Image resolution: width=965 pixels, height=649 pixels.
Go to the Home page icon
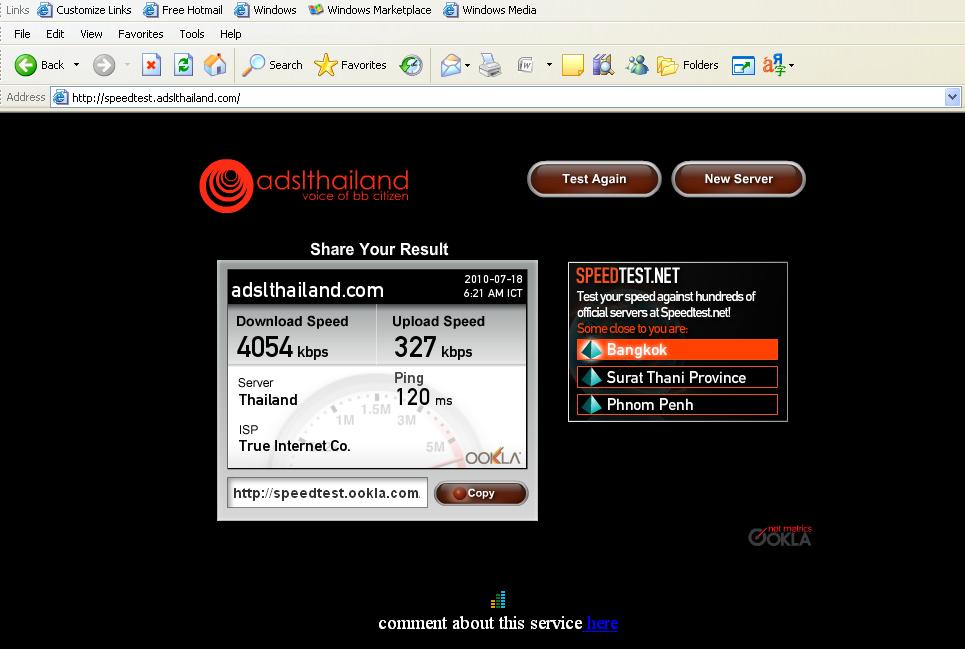[214, 65]
